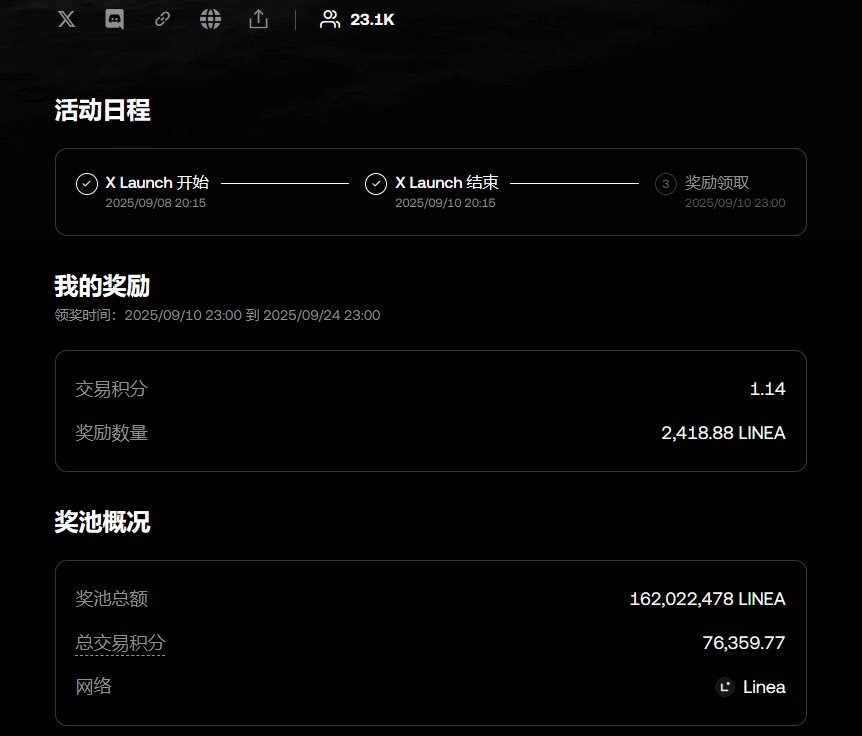
Task: Click the Linea network name
Action: coord(764,687)
